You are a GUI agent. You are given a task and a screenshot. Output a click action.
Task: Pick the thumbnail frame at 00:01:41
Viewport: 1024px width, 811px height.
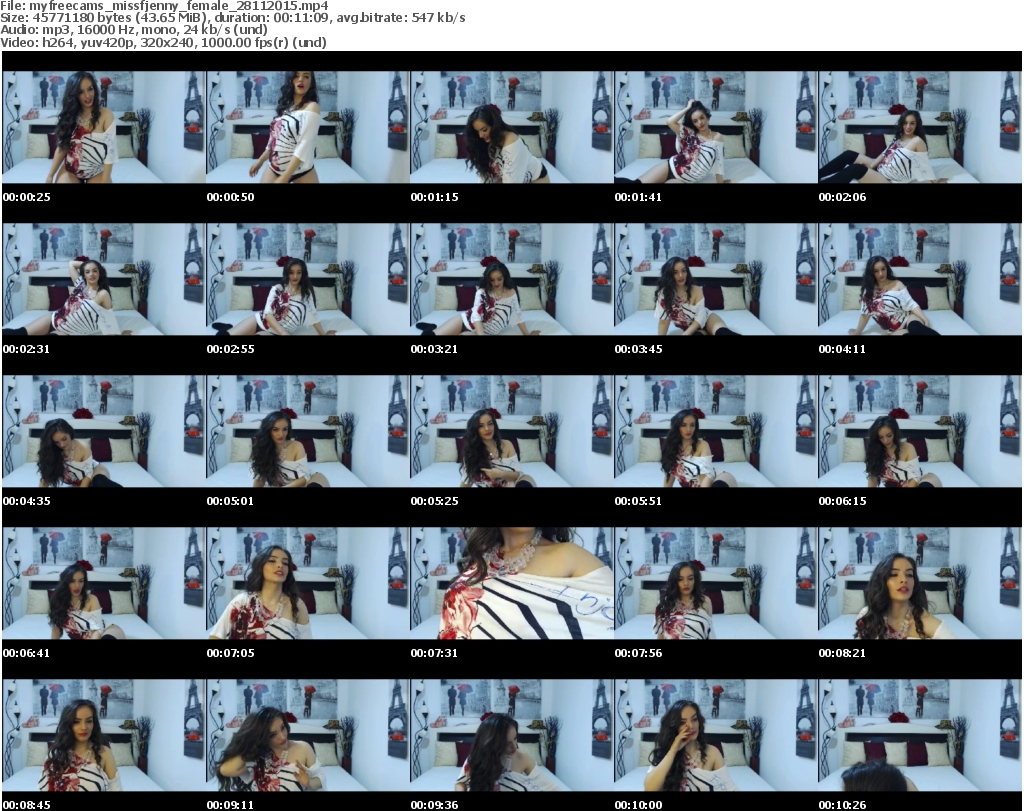pyautogui.click(x=716, y=127)
